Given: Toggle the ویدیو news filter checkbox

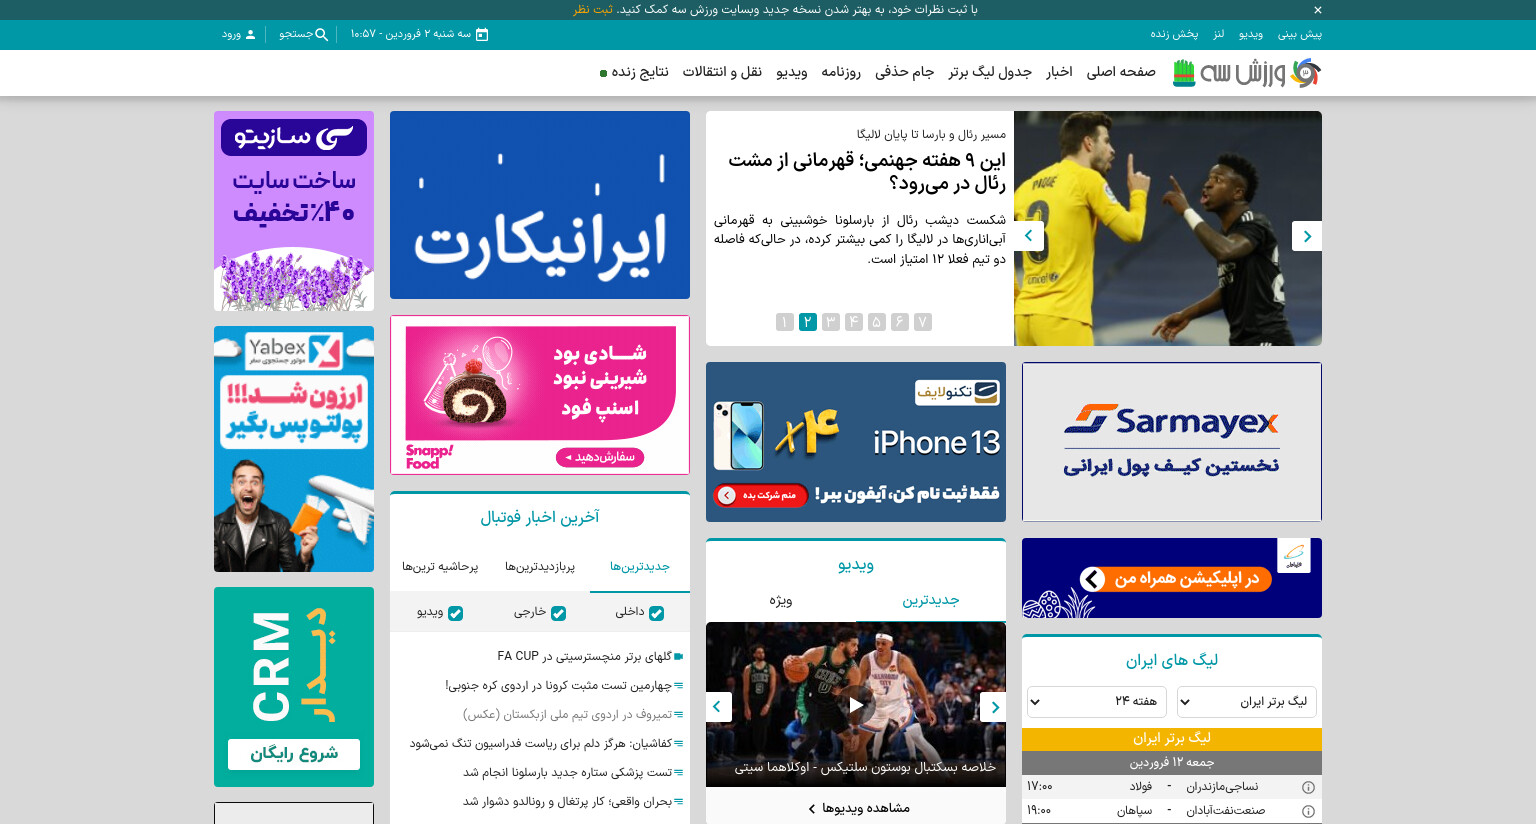Looking at the screenshot, I should click(455, 613).
